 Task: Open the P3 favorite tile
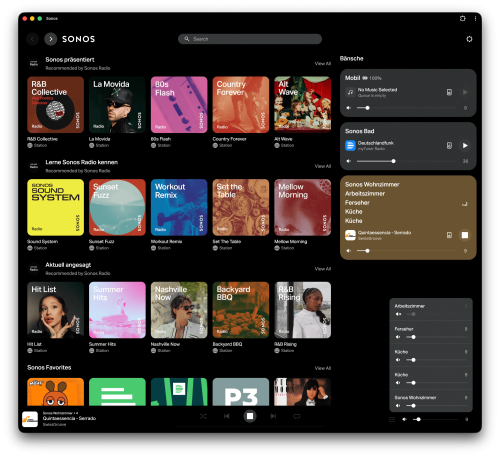coord(241,392)
